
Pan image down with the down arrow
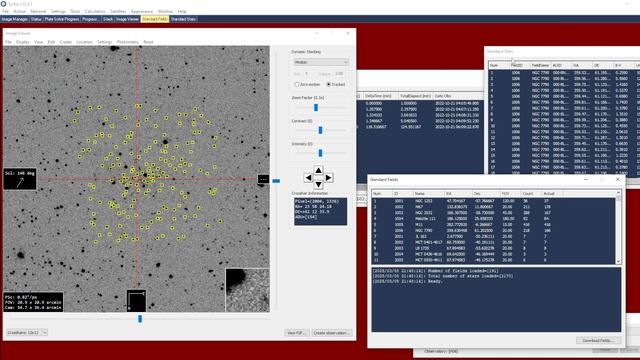coord(318,185)
